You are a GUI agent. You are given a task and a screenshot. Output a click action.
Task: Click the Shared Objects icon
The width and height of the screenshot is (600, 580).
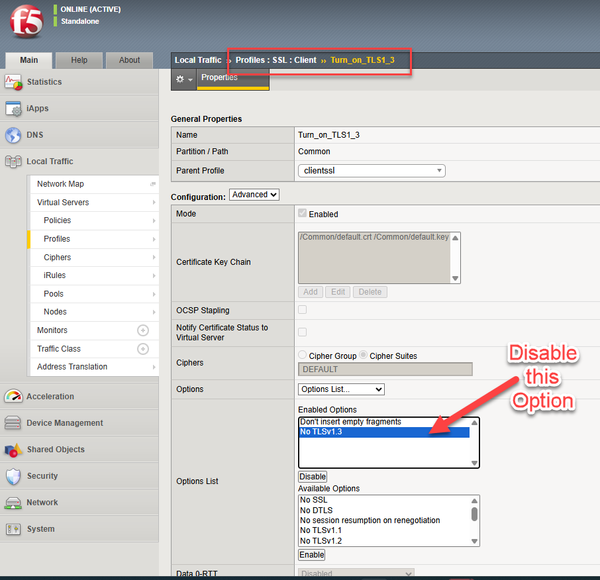[13, 450]
